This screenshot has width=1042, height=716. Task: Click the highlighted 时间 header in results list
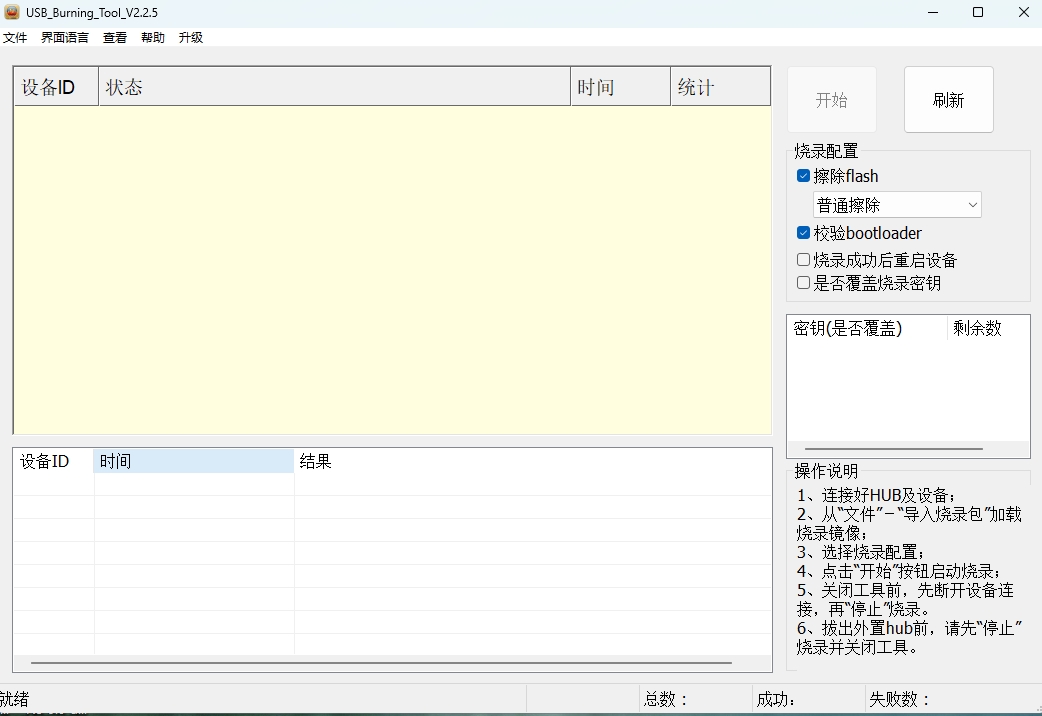tap(193, 461)
